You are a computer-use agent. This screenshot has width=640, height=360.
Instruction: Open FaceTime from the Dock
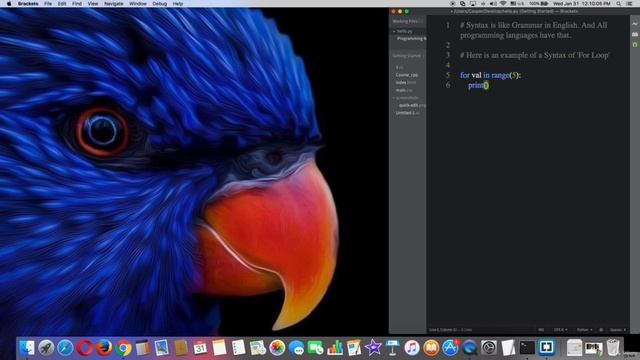(316, 348)
